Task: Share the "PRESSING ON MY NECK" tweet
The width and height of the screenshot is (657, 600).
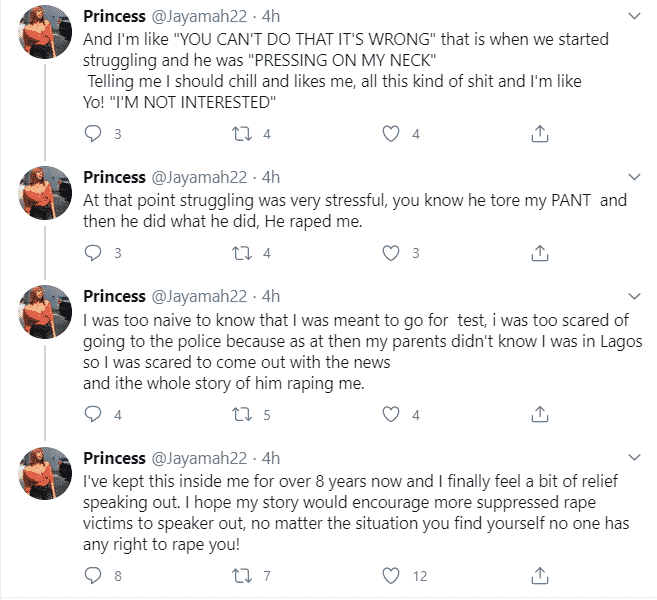Action: [x=538, y=134]
